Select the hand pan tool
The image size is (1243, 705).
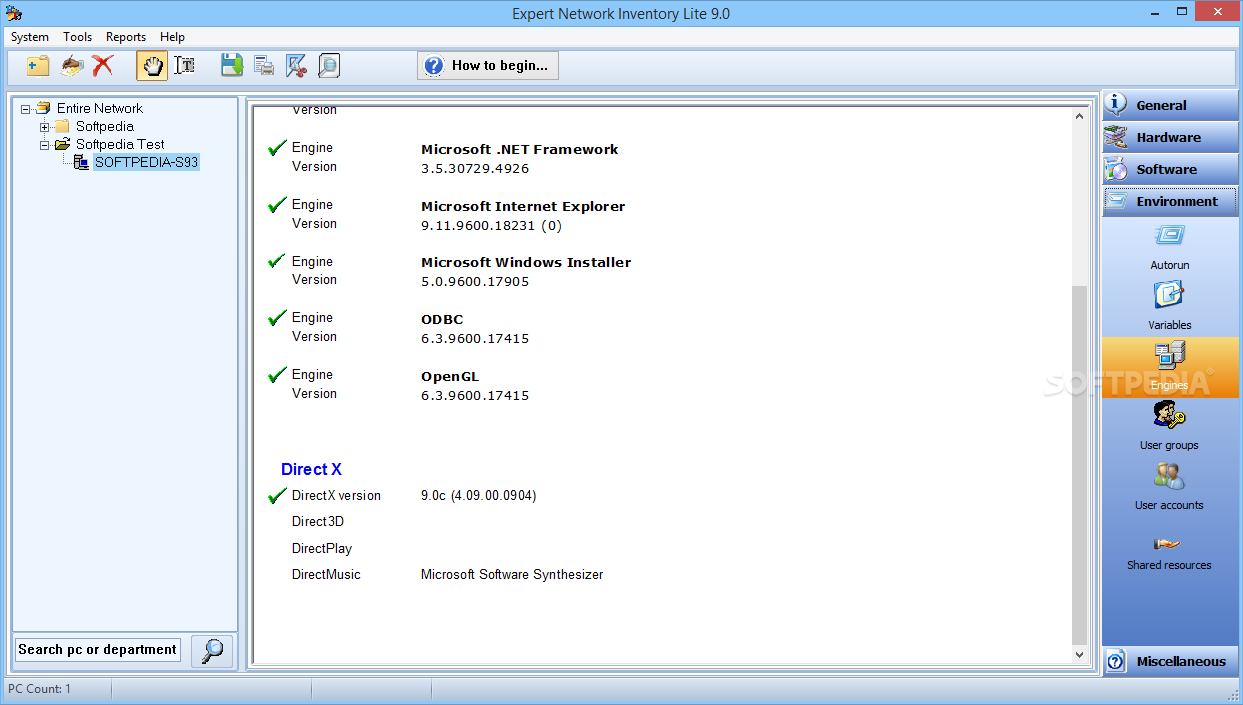152,66
